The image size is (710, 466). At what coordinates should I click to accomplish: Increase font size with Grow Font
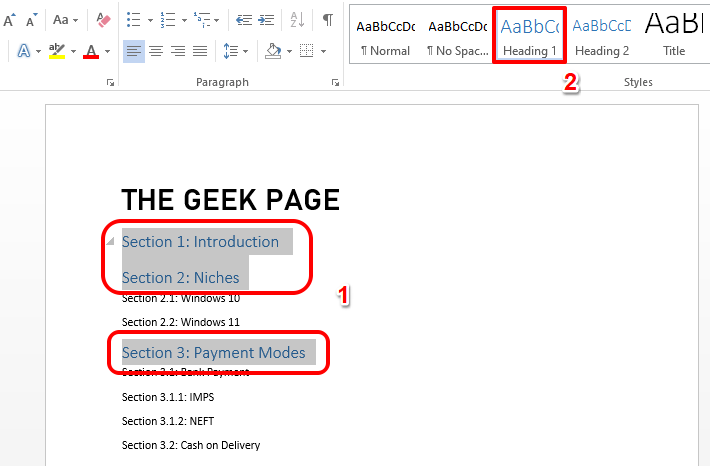pos(9,20)
